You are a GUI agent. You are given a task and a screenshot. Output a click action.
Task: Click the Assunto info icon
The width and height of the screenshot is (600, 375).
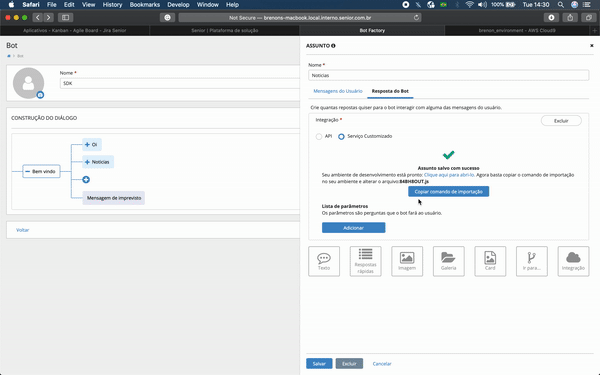(333, 46)
